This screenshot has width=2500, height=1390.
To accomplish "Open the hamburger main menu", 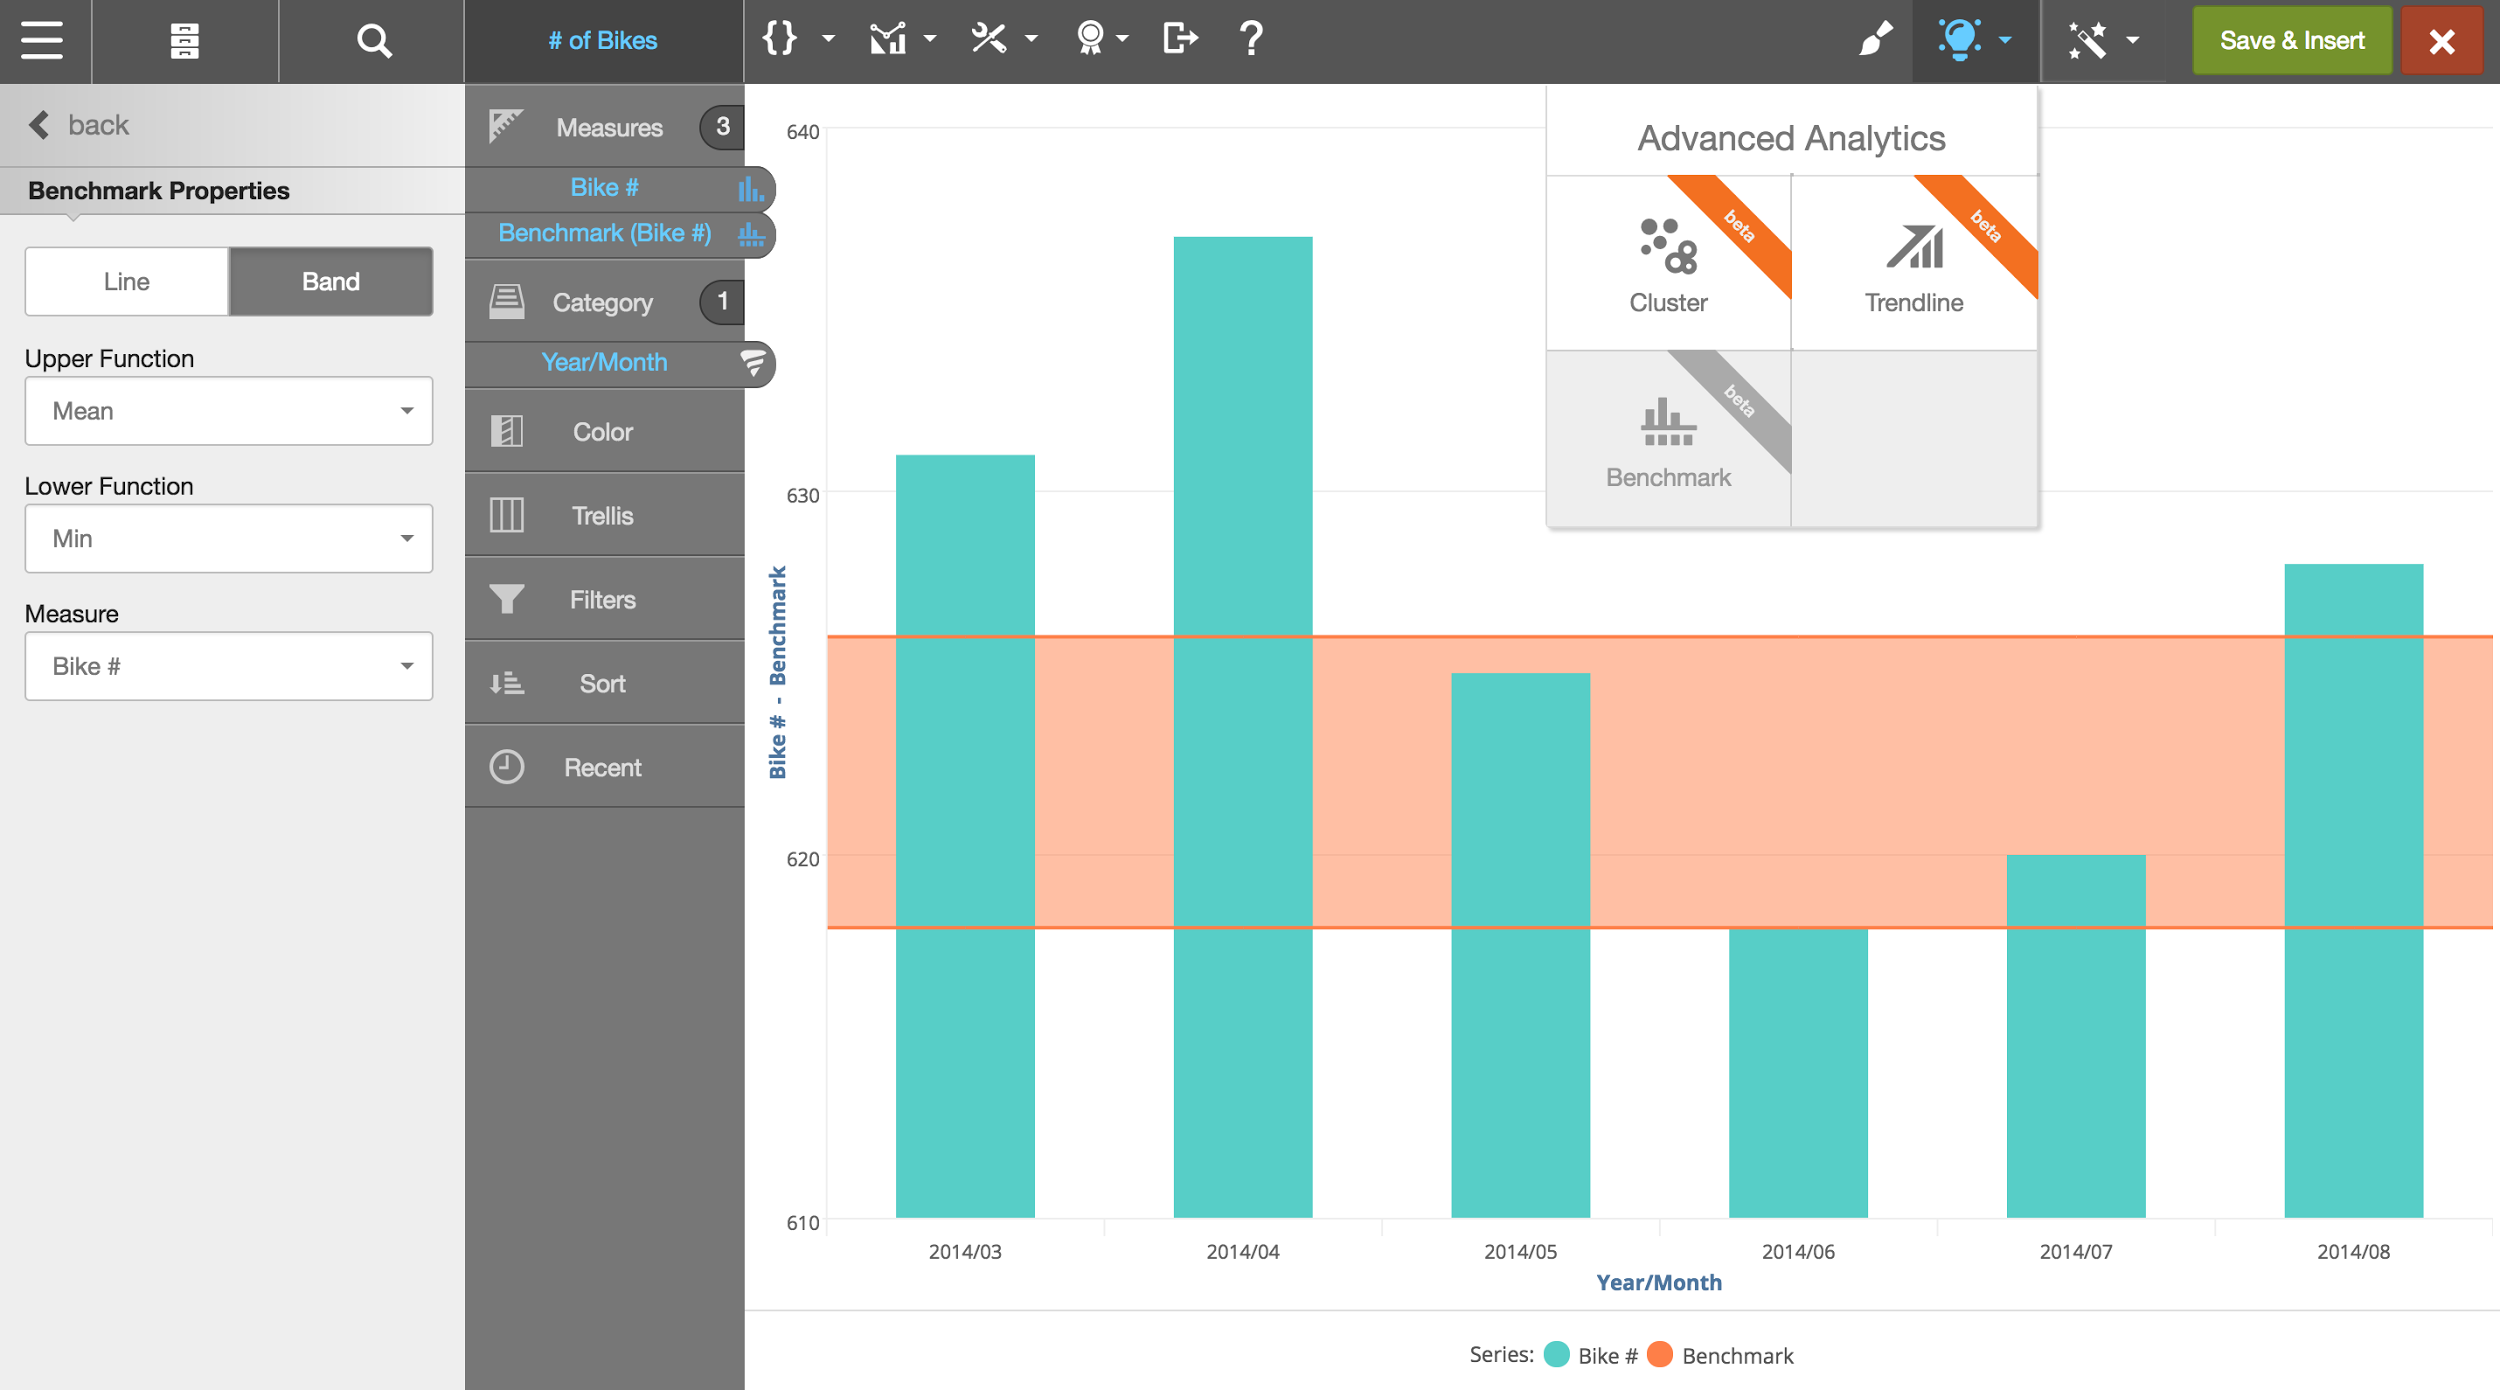I will pos(42,41).
